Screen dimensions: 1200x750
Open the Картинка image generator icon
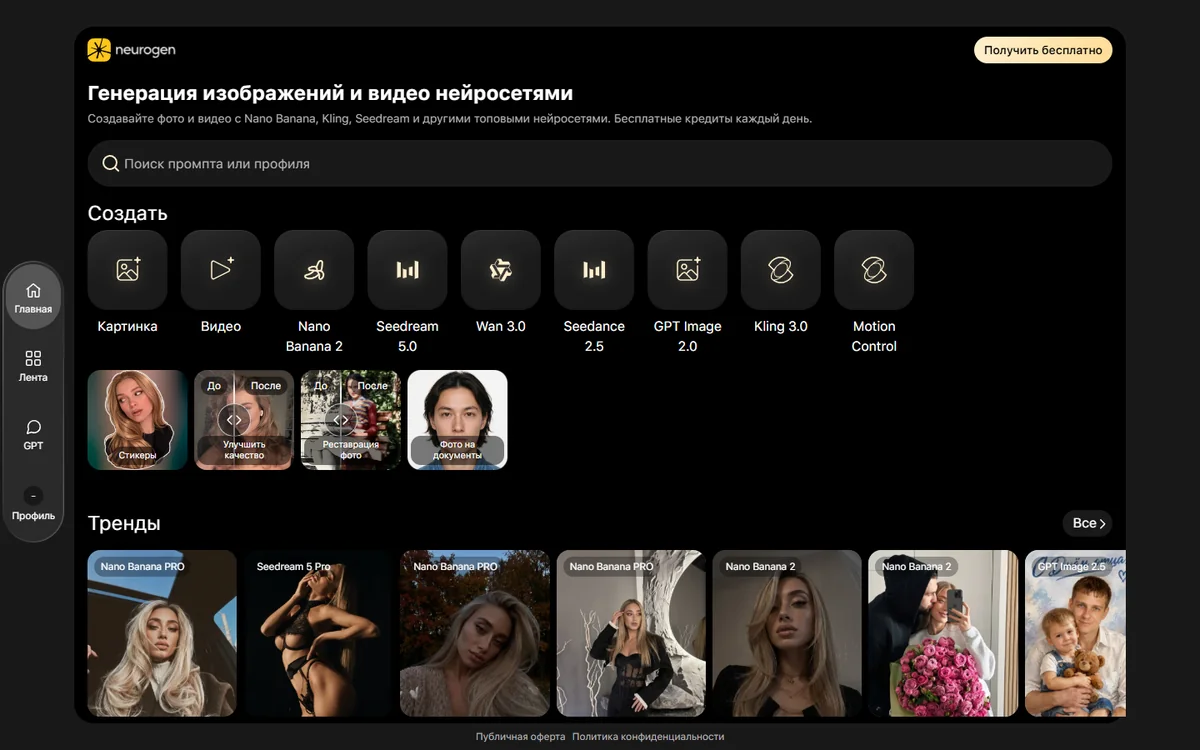(127, 270)
